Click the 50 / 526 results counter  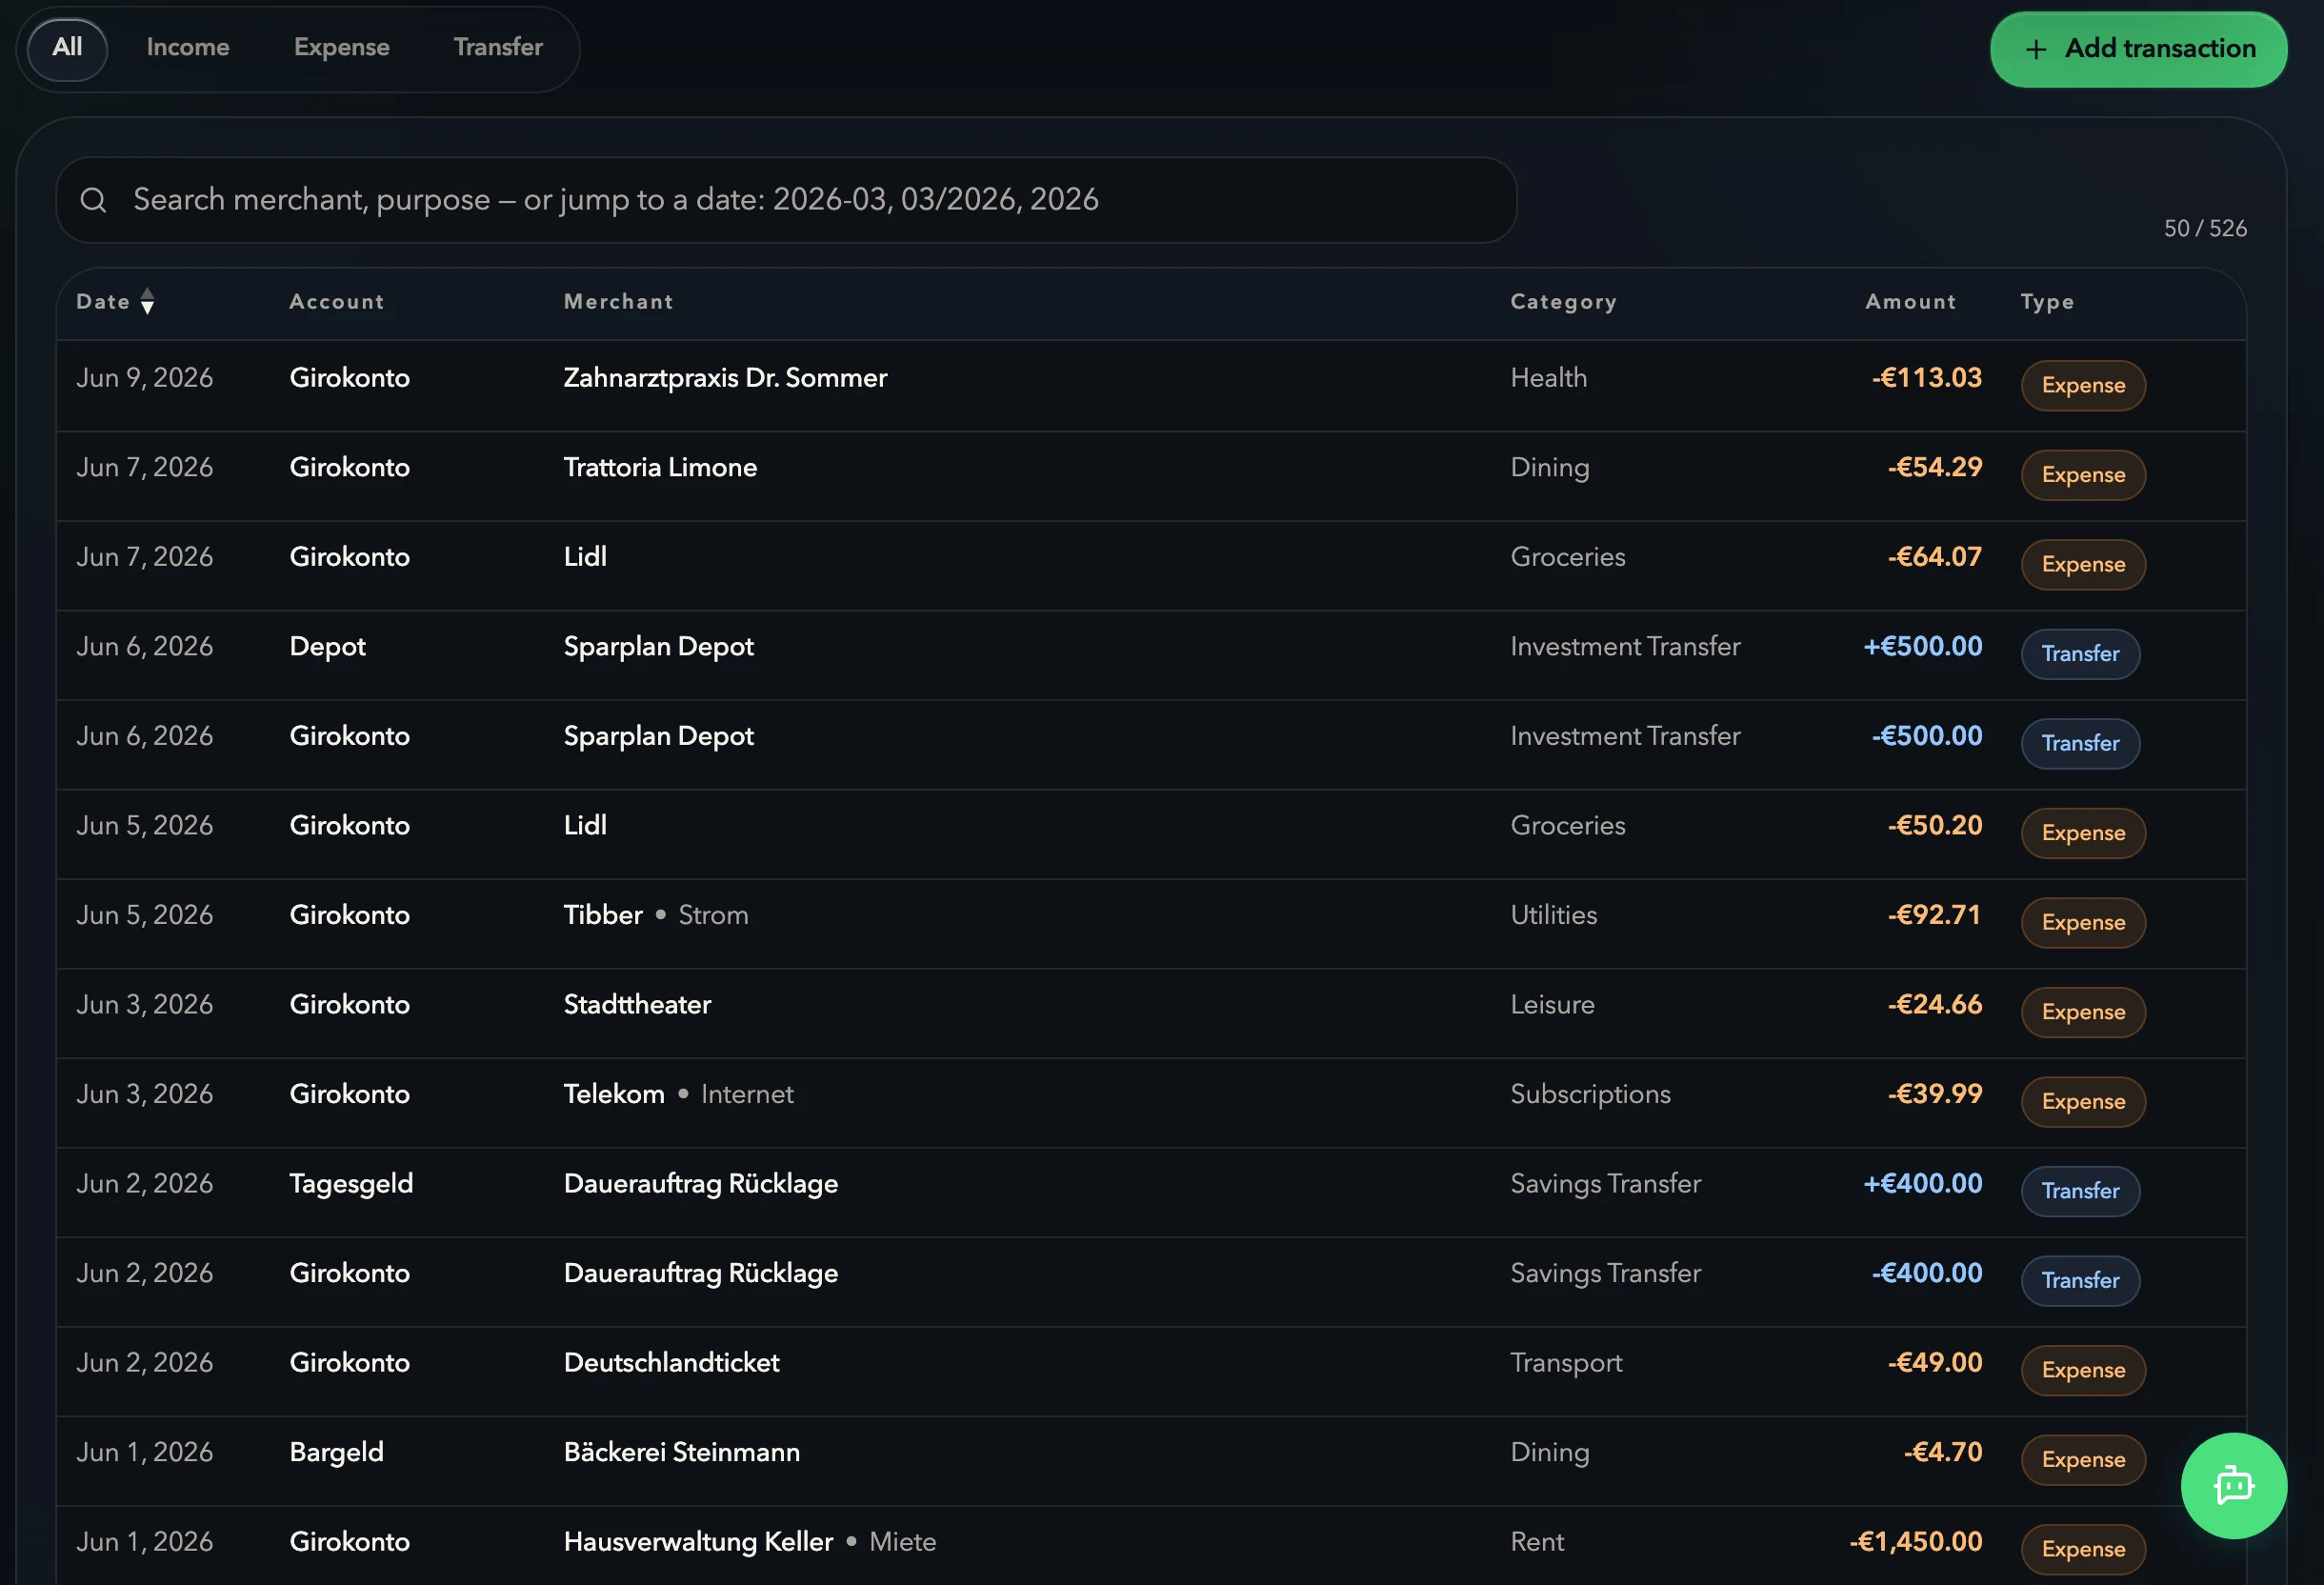click(x=2205, y=228)
